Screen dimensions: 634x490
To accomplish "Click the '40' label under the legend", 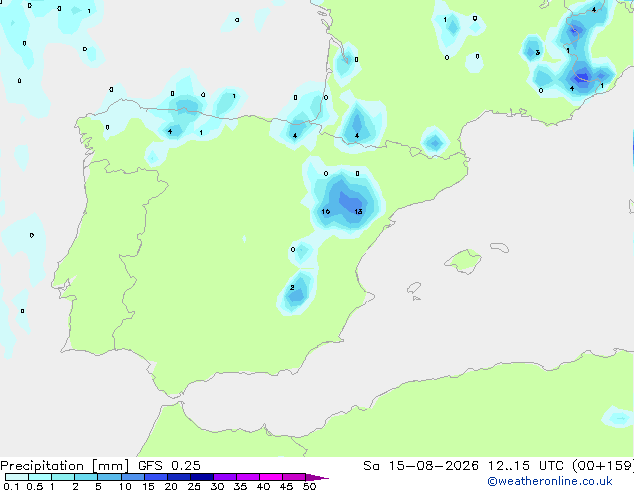I will (x=263, y=486).
